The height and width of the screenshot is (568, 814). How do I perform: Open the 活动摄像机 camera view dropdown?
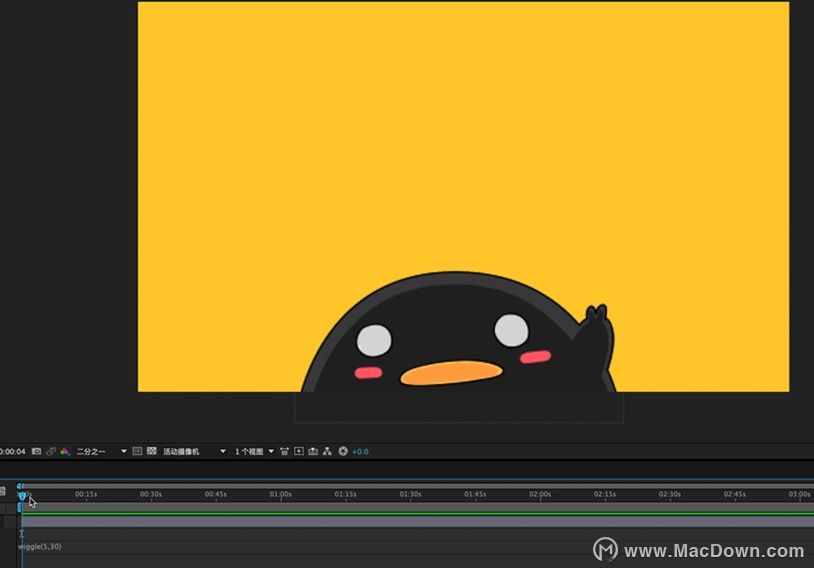(194, 452)
